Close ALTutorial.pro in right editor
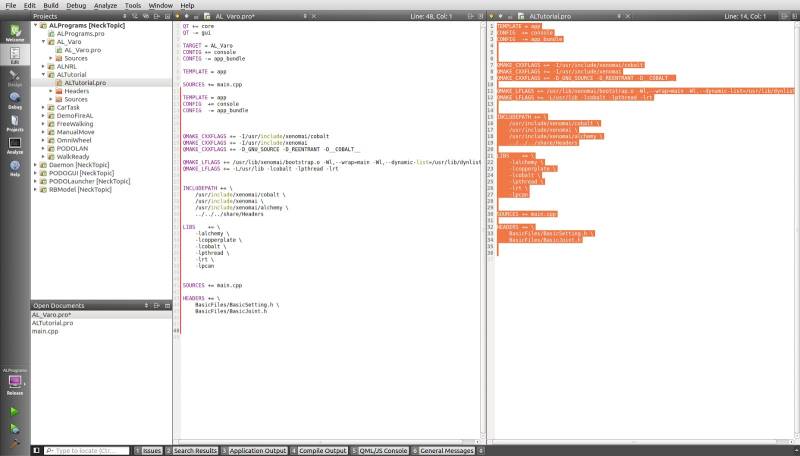The height and width of the screenshot is (456, 800). (628, 16)
